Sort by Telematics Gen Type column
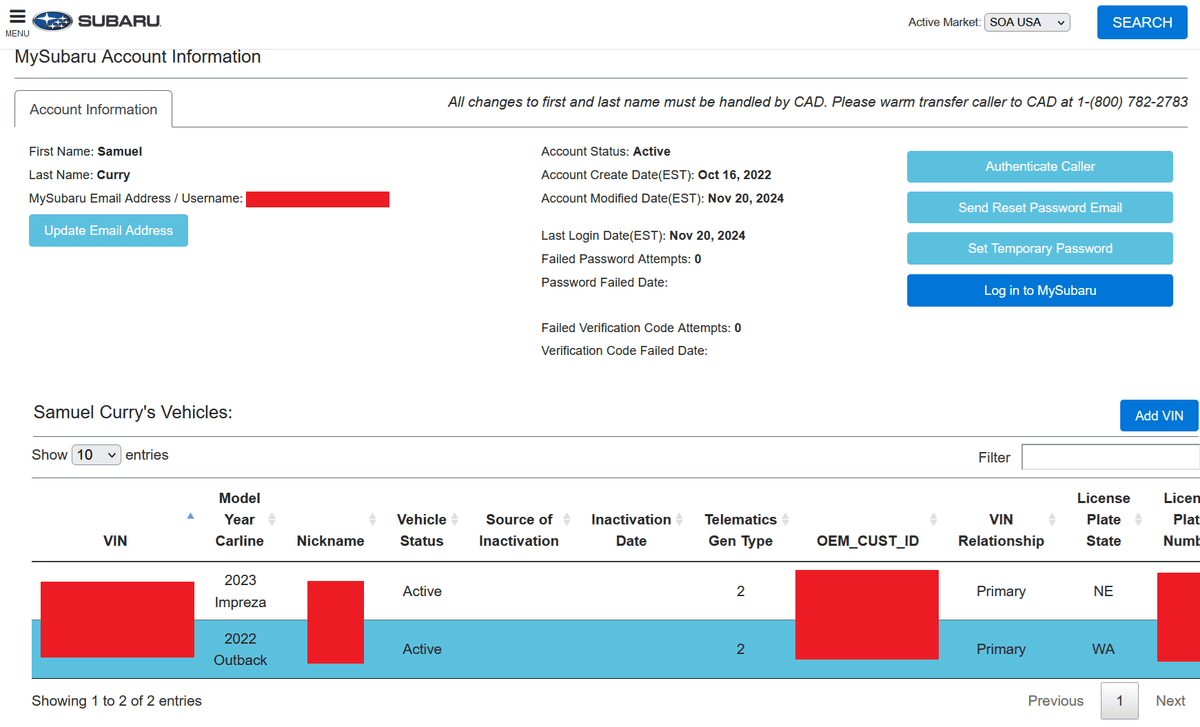The width and height of the screenshot is (1200, 727). pyautogui.click(x=740, y=530)
